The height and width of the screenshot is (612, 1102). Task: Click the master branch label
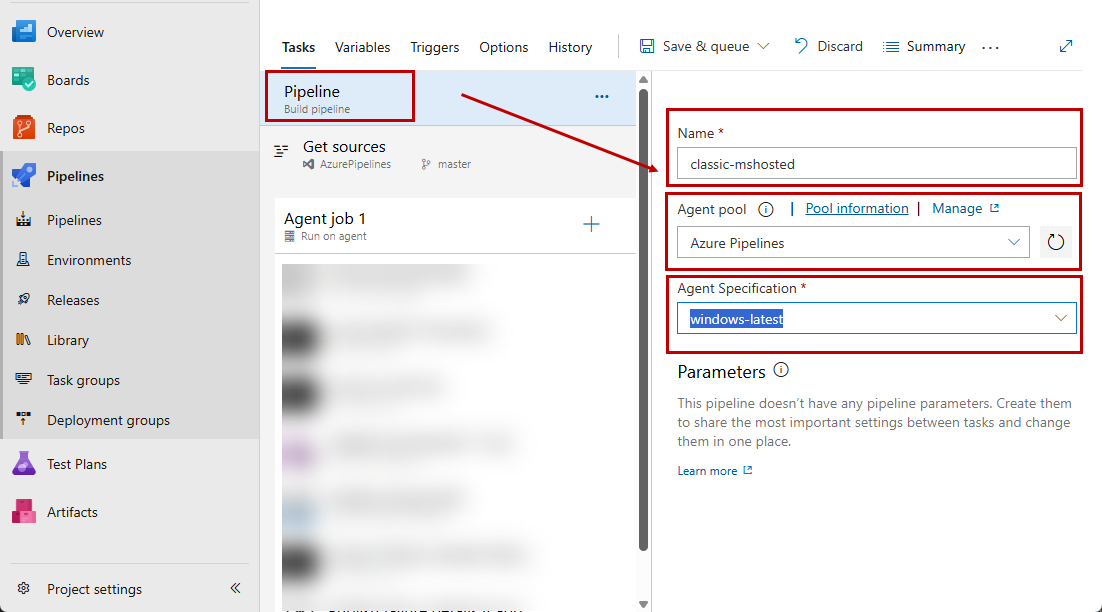point(454,164)
